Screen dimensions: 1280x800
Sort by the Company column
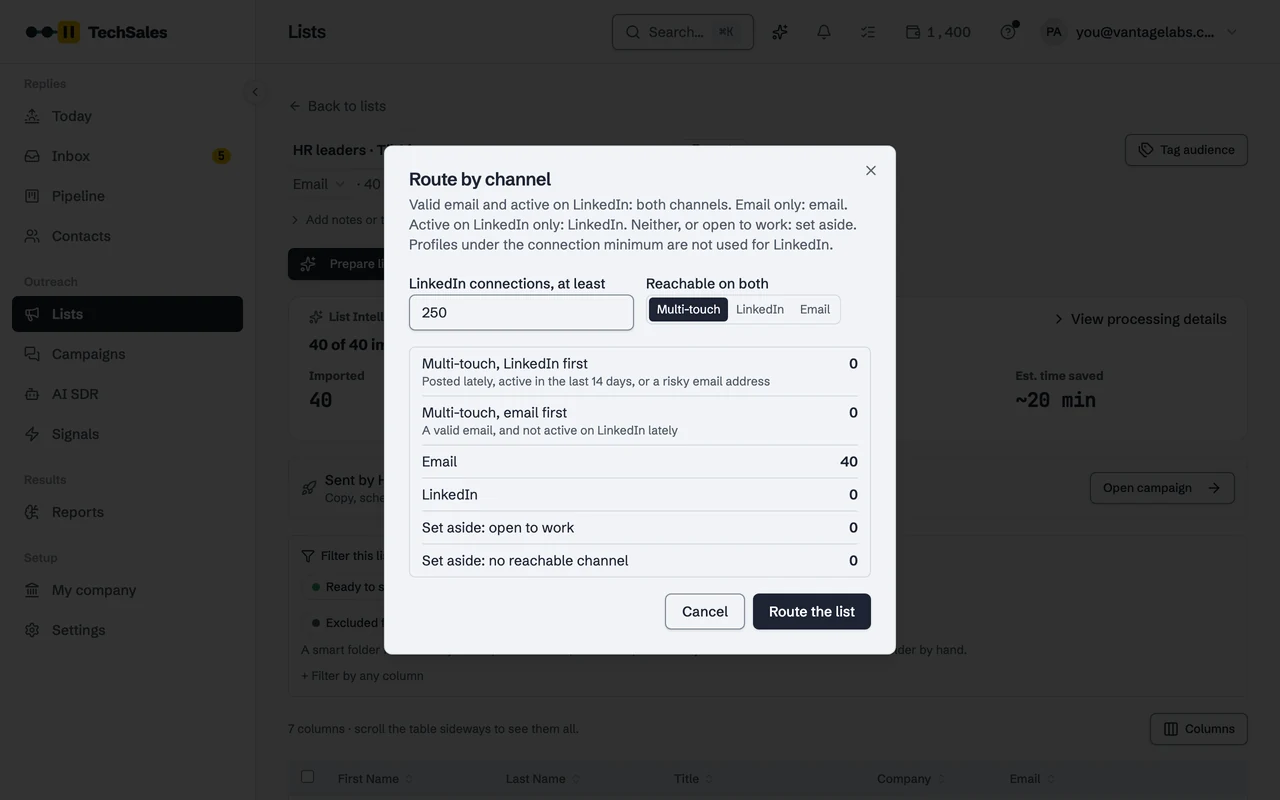910,779
